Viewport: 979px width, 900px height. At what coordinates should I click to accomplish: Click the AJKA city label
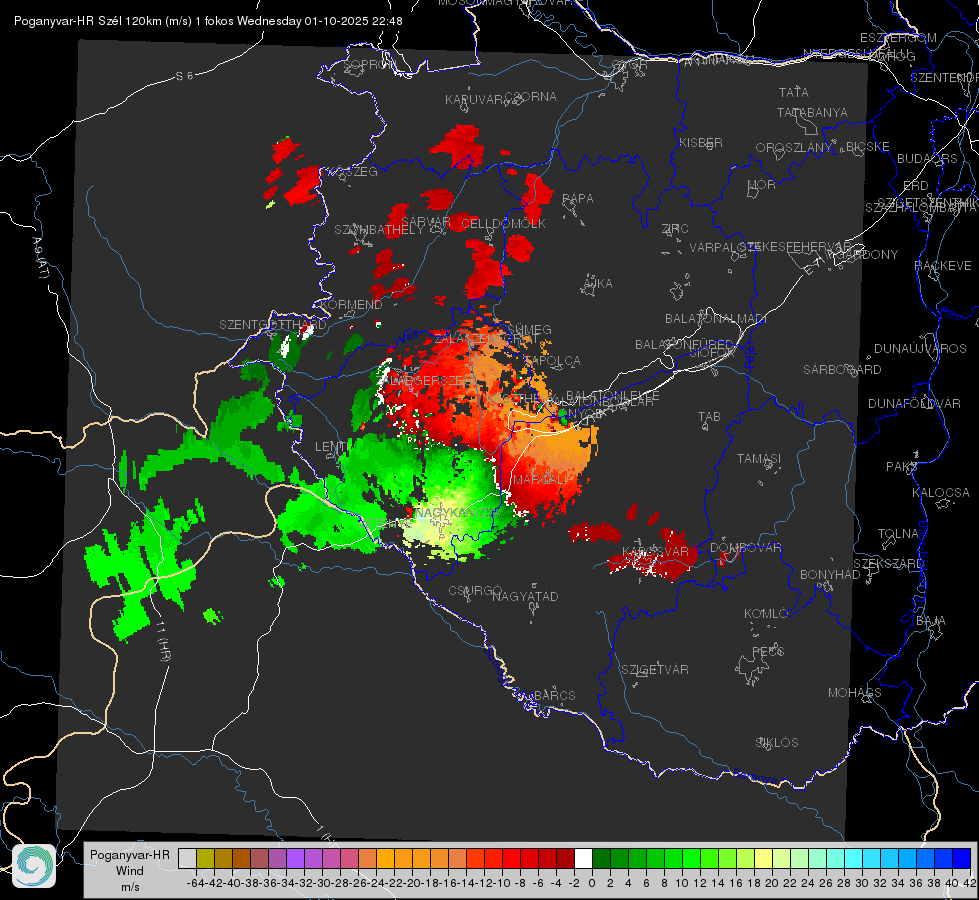click(598, 284)
